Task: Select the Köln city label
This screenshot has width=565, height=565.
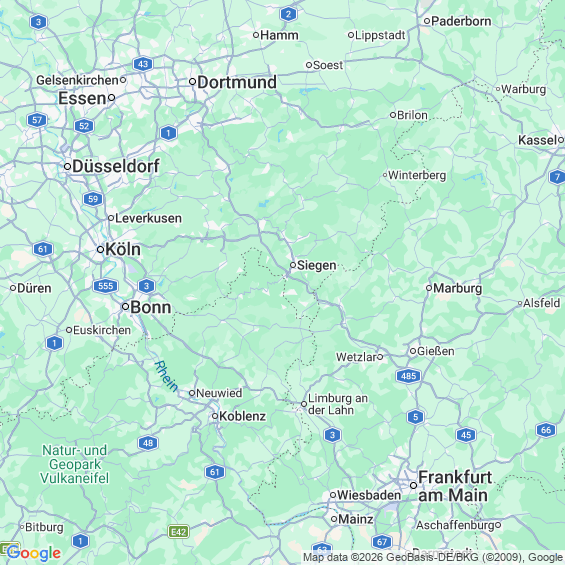Action: [123, 249]
